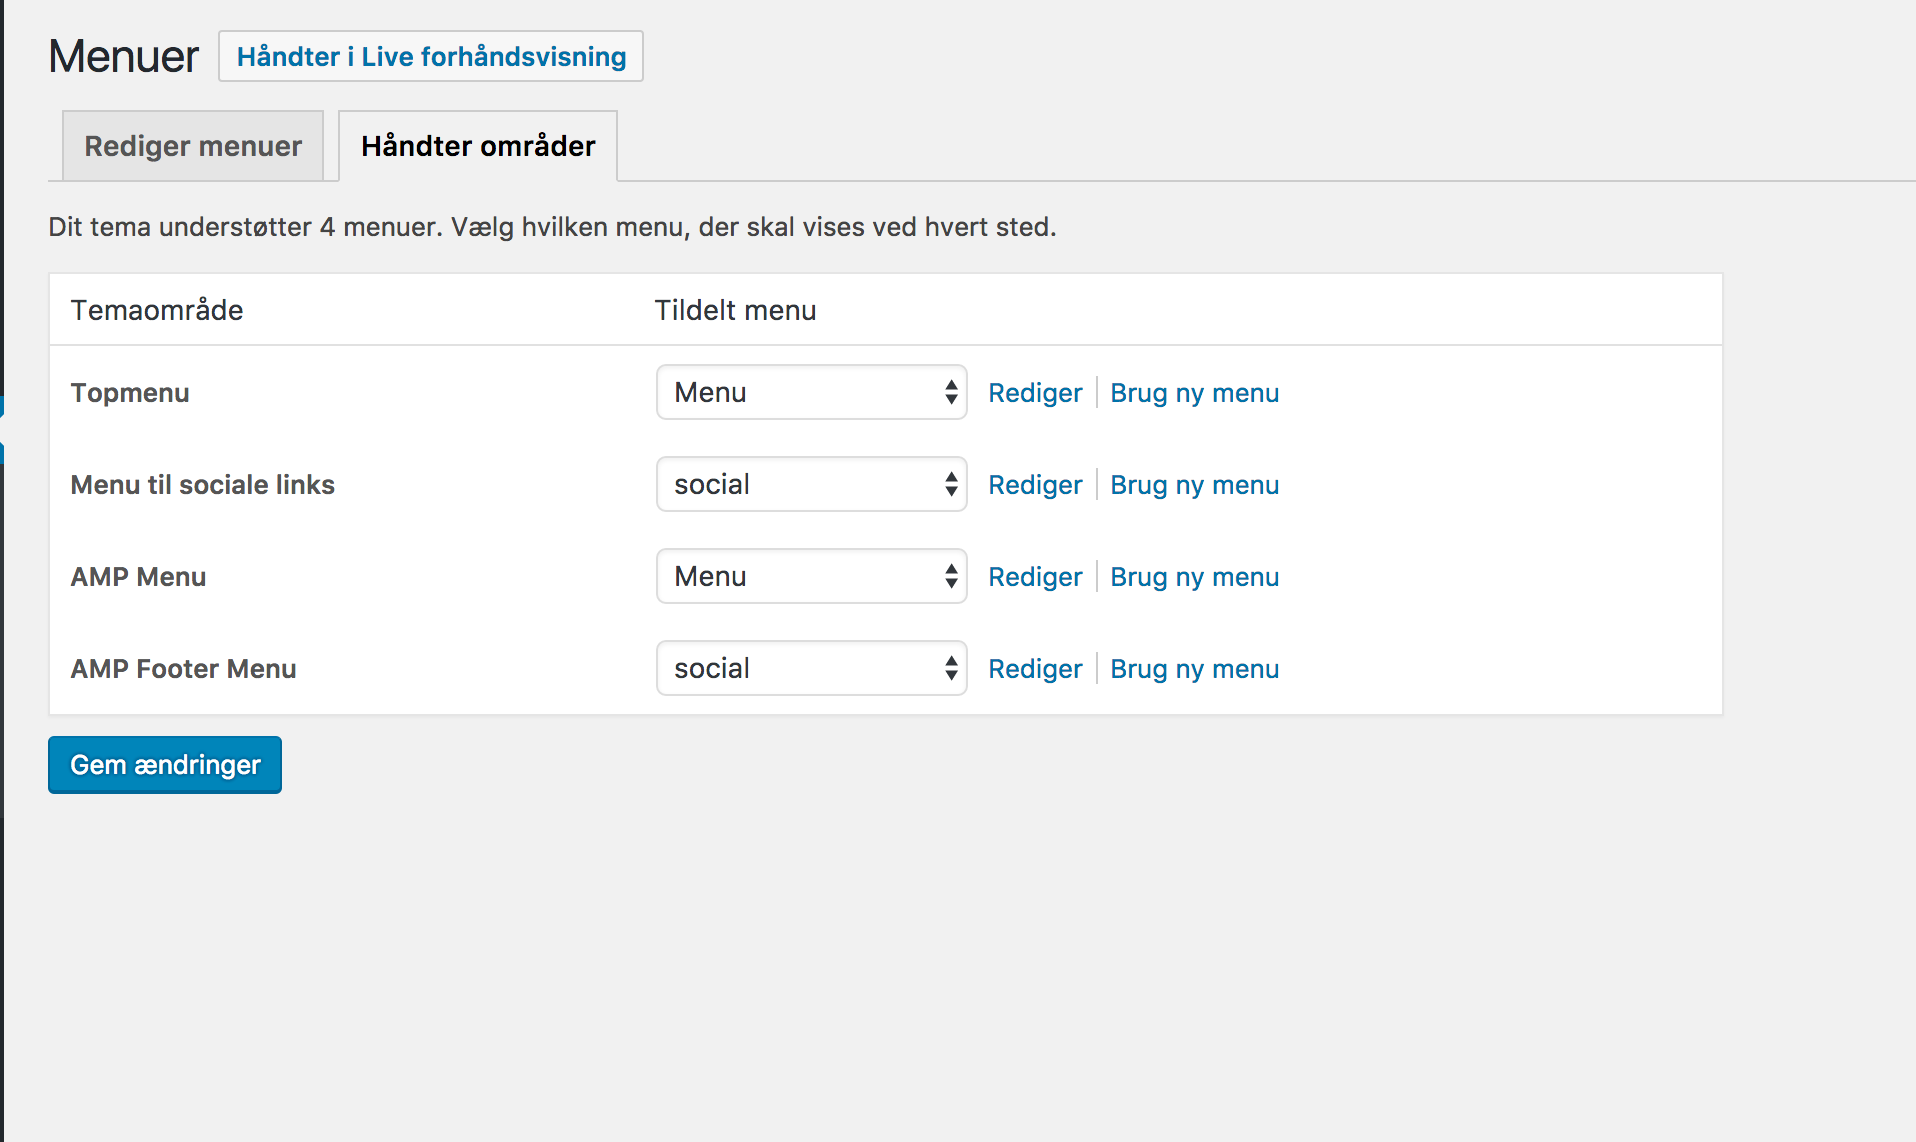Click the Temaområde column header
The width and height of the screenshot is (1916, 1142).
click(x=157, y=311)
